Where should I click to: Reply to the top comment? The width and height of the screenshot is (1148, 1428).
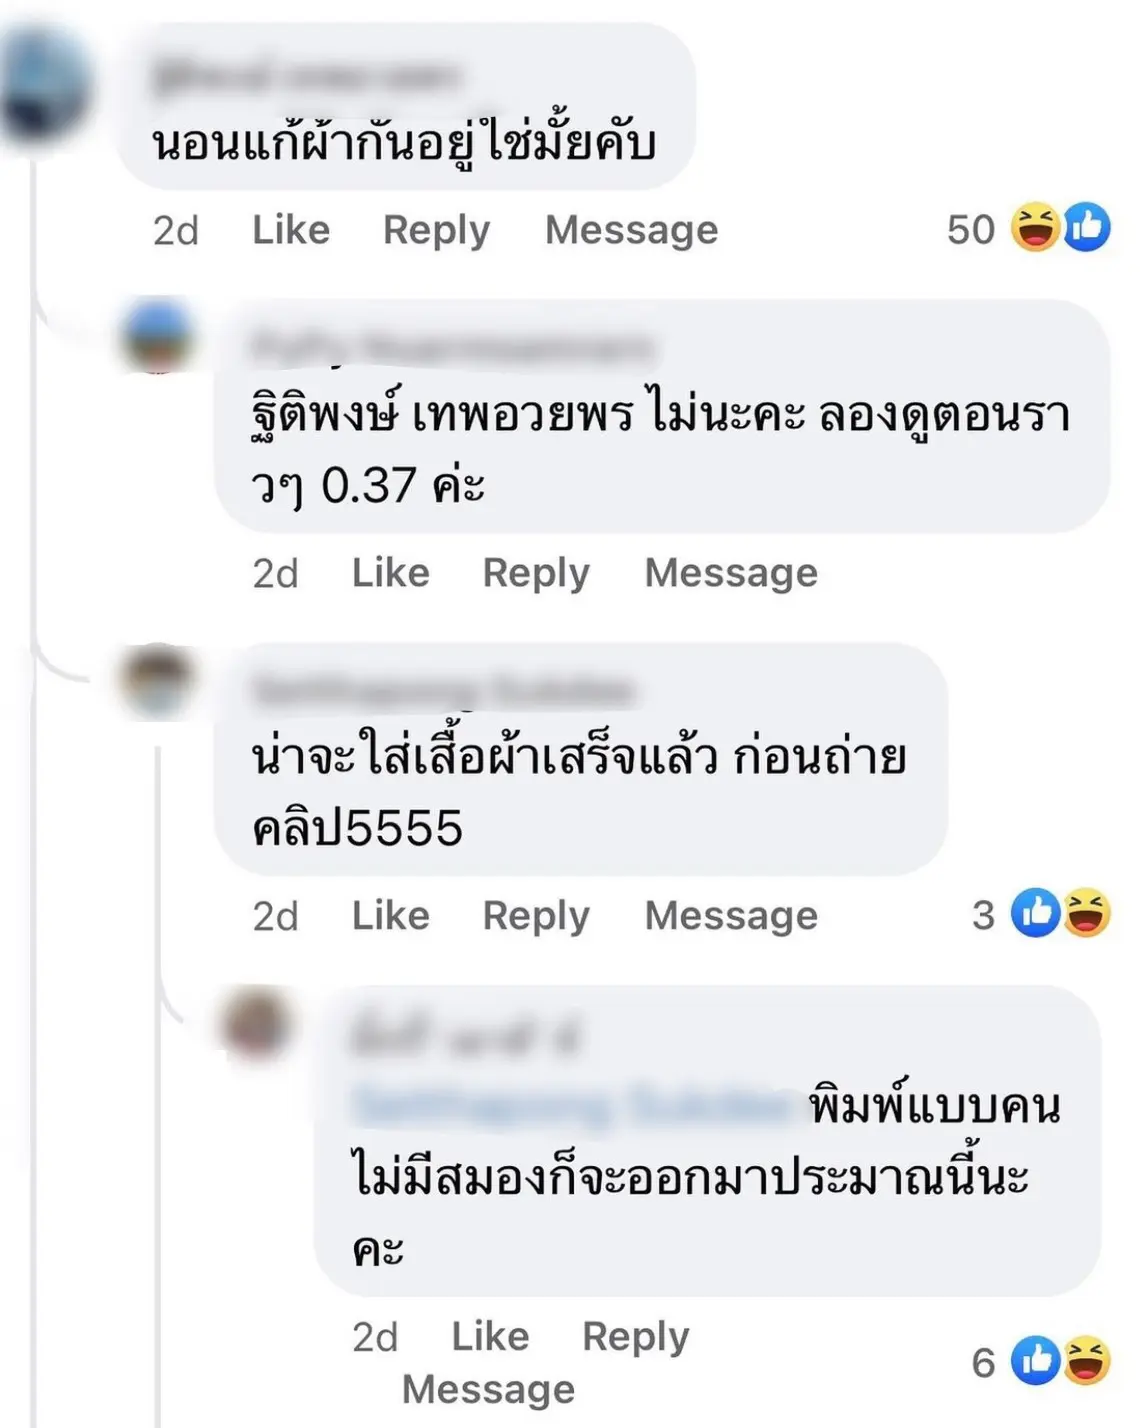coord(436,231)
